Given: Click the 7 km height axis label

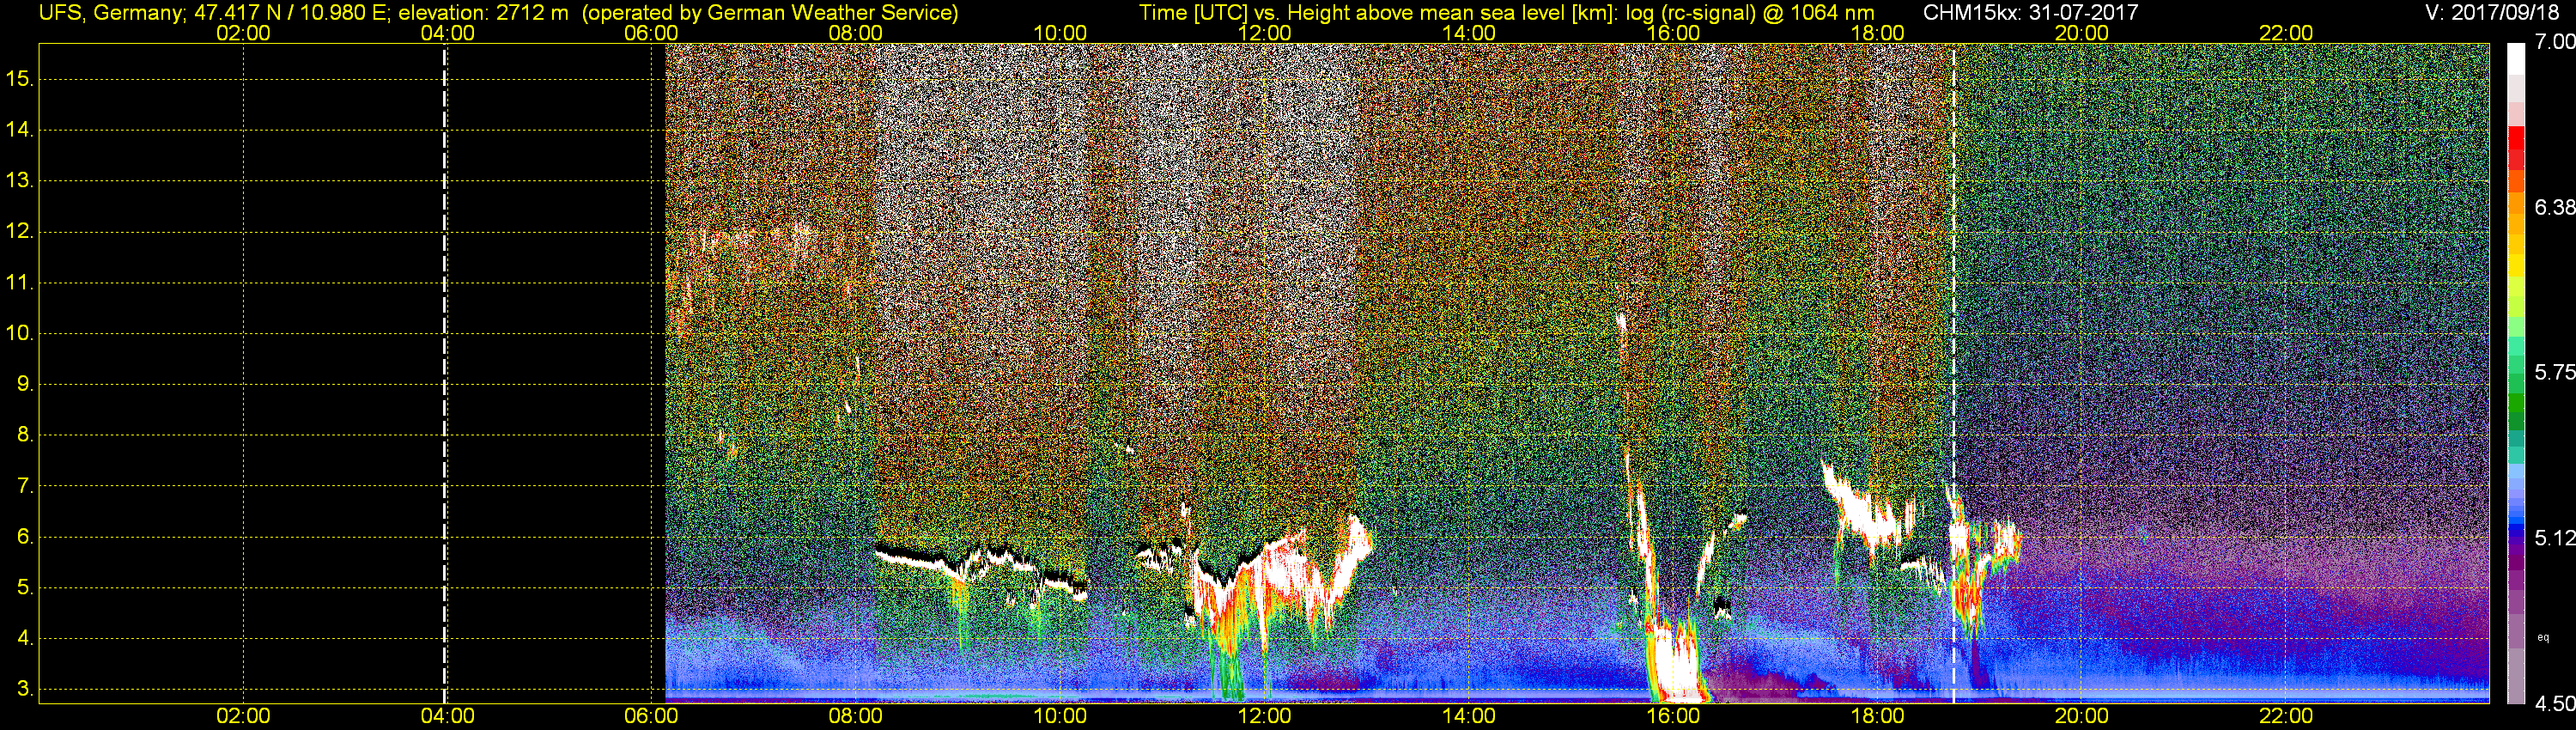Looking at the screenshot, I should click(x=24, y=486).
